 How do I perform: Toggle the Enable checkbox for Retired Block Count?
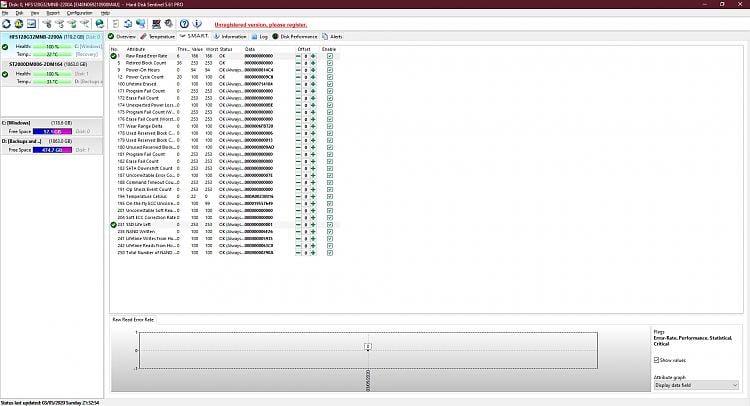[330, 63]
